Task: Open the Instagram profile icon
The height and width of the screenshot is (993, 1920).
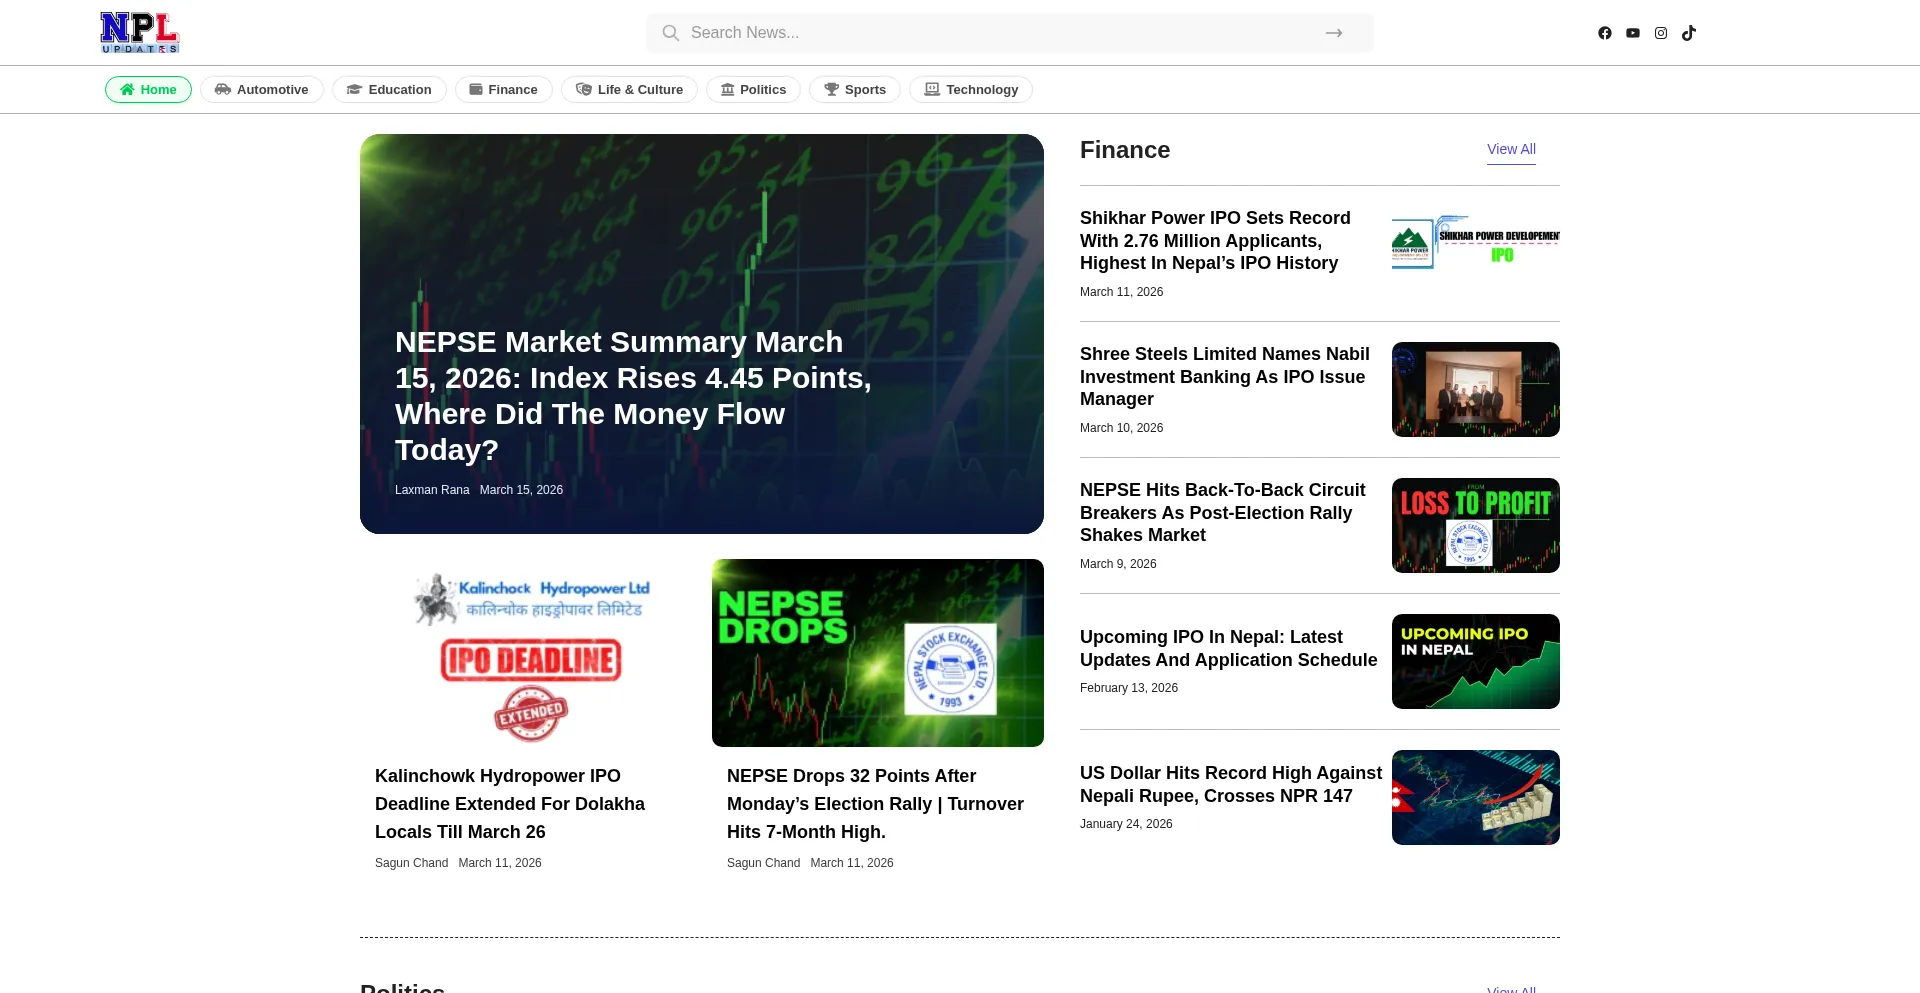Action: 1661,33
